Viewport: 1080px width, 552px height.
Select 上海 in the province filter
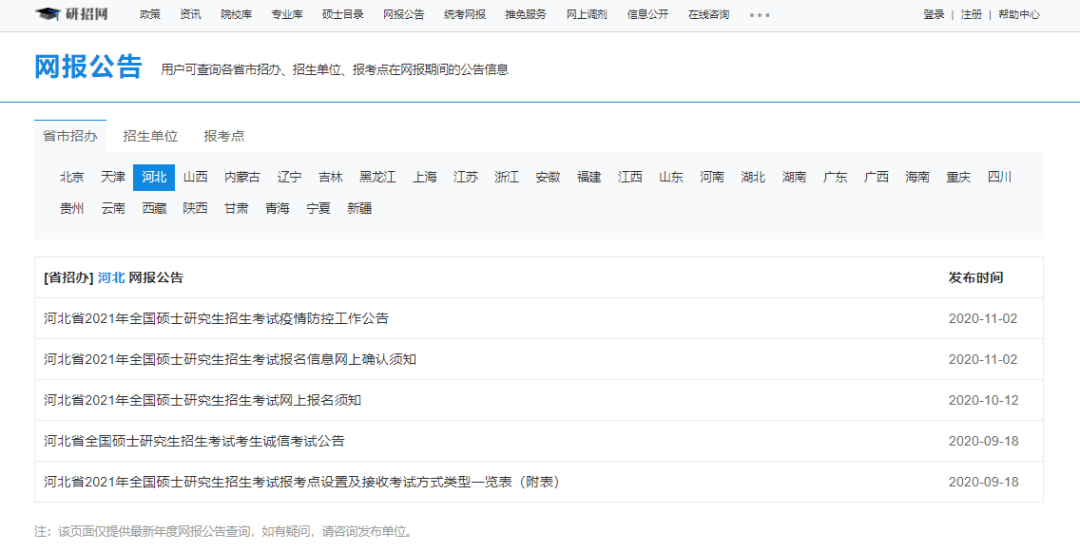tap(425, 177)
